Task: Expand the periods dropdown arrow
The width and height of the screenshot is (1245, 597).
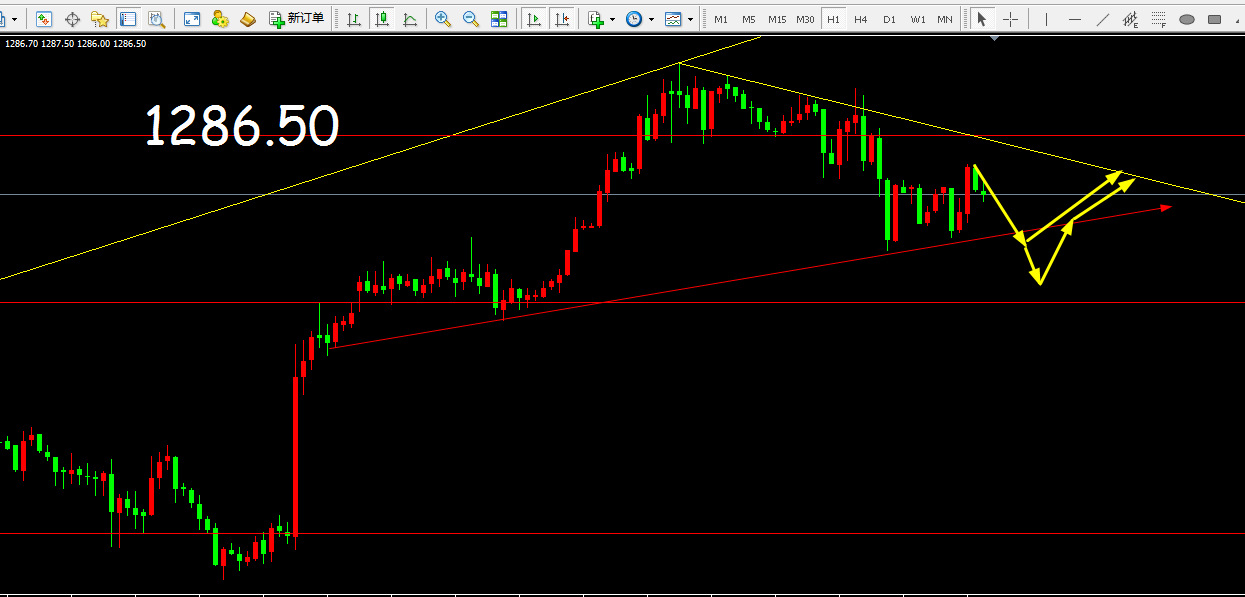Action: [x=651, y=19]
